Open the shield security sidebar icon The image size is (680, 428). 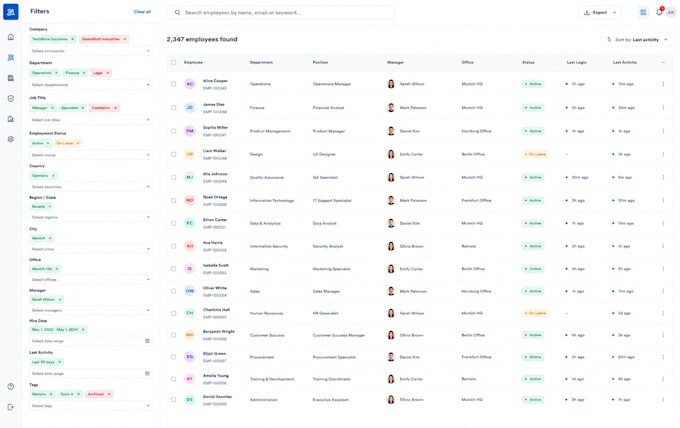point(11,98)
